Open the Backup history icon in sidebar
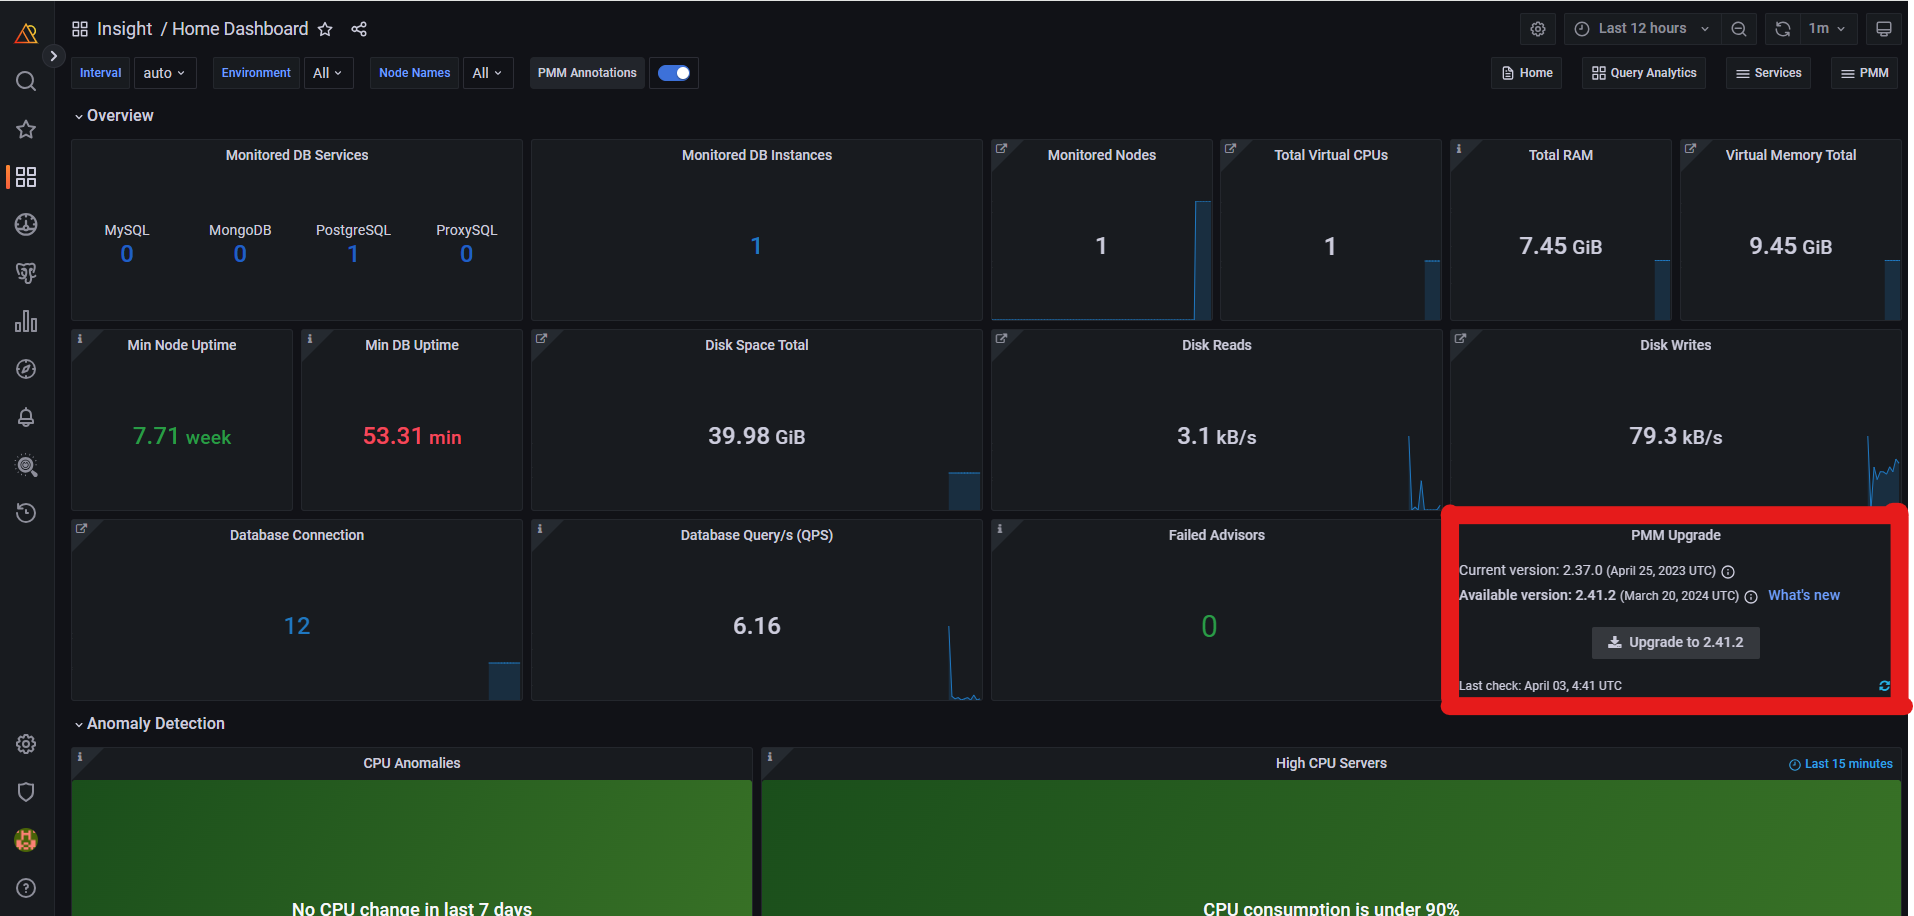This screenshot has height=916, width=1914. (x=26, y=513)
